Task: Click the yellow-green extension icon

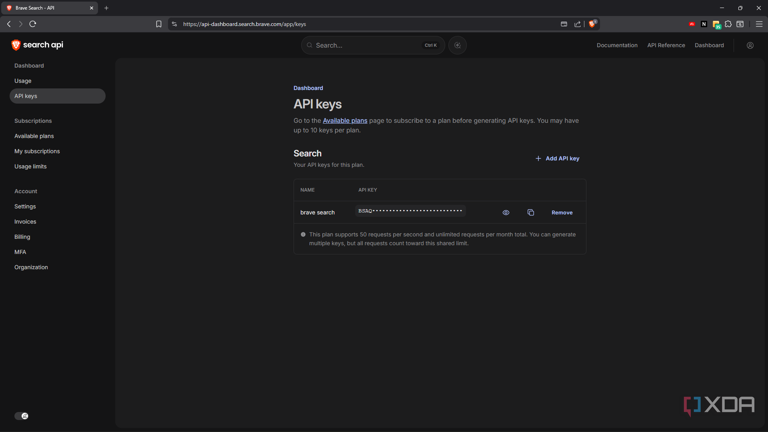Action: [717, 24]
